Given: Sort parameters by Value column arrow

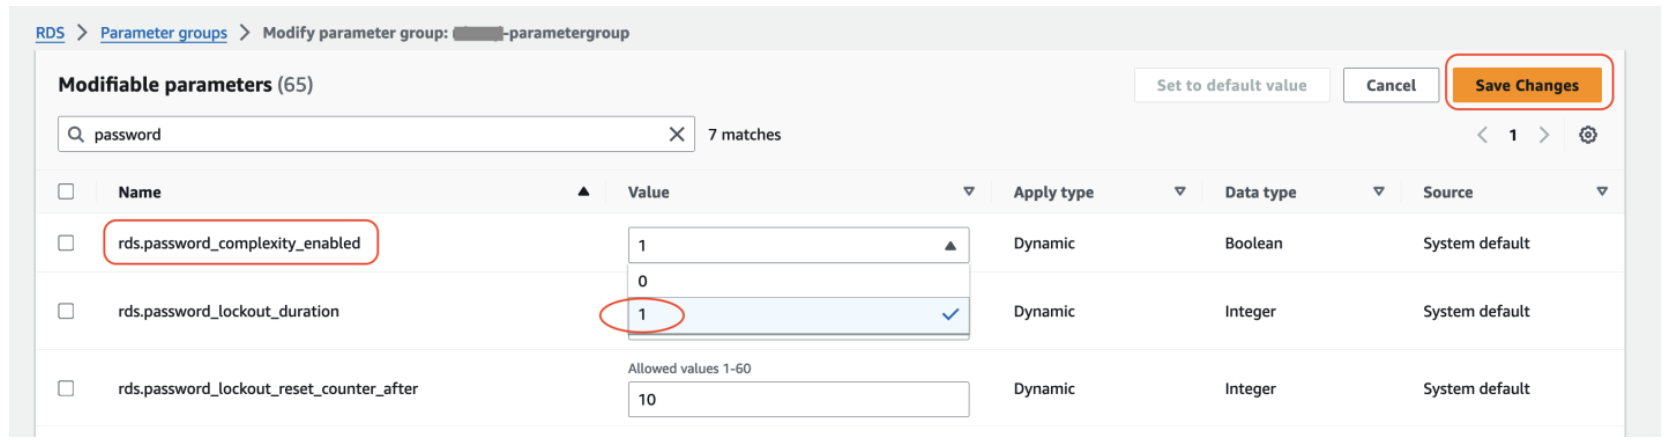Looking at the screenshot, I should click(x=968, y=191).
